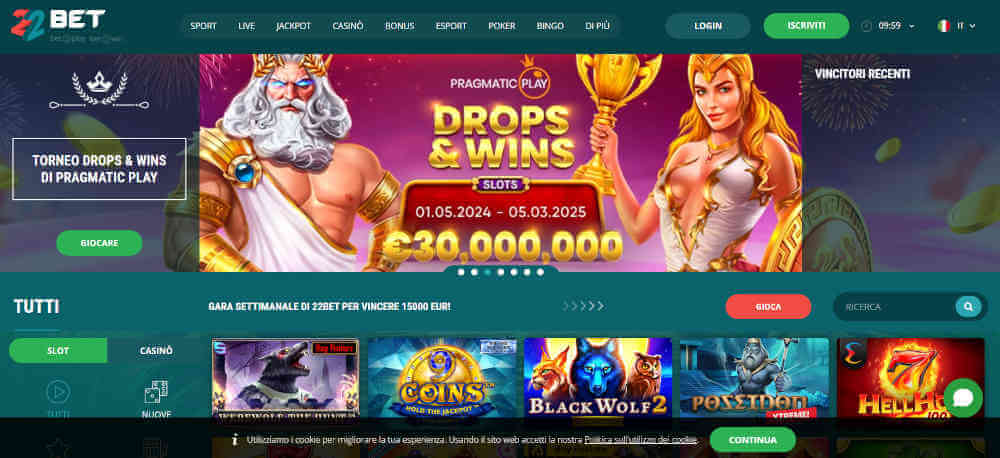Viewport: 1000px width, 458px height.
Task: Click the clock icon beside 09:59
Action: click(866, 26)
